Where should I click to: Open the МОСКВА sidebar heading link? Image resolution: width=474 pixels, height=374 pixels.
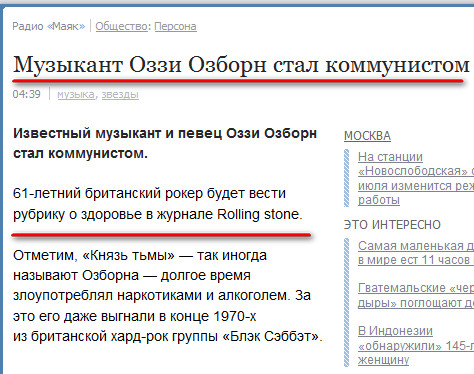point(367,136)
